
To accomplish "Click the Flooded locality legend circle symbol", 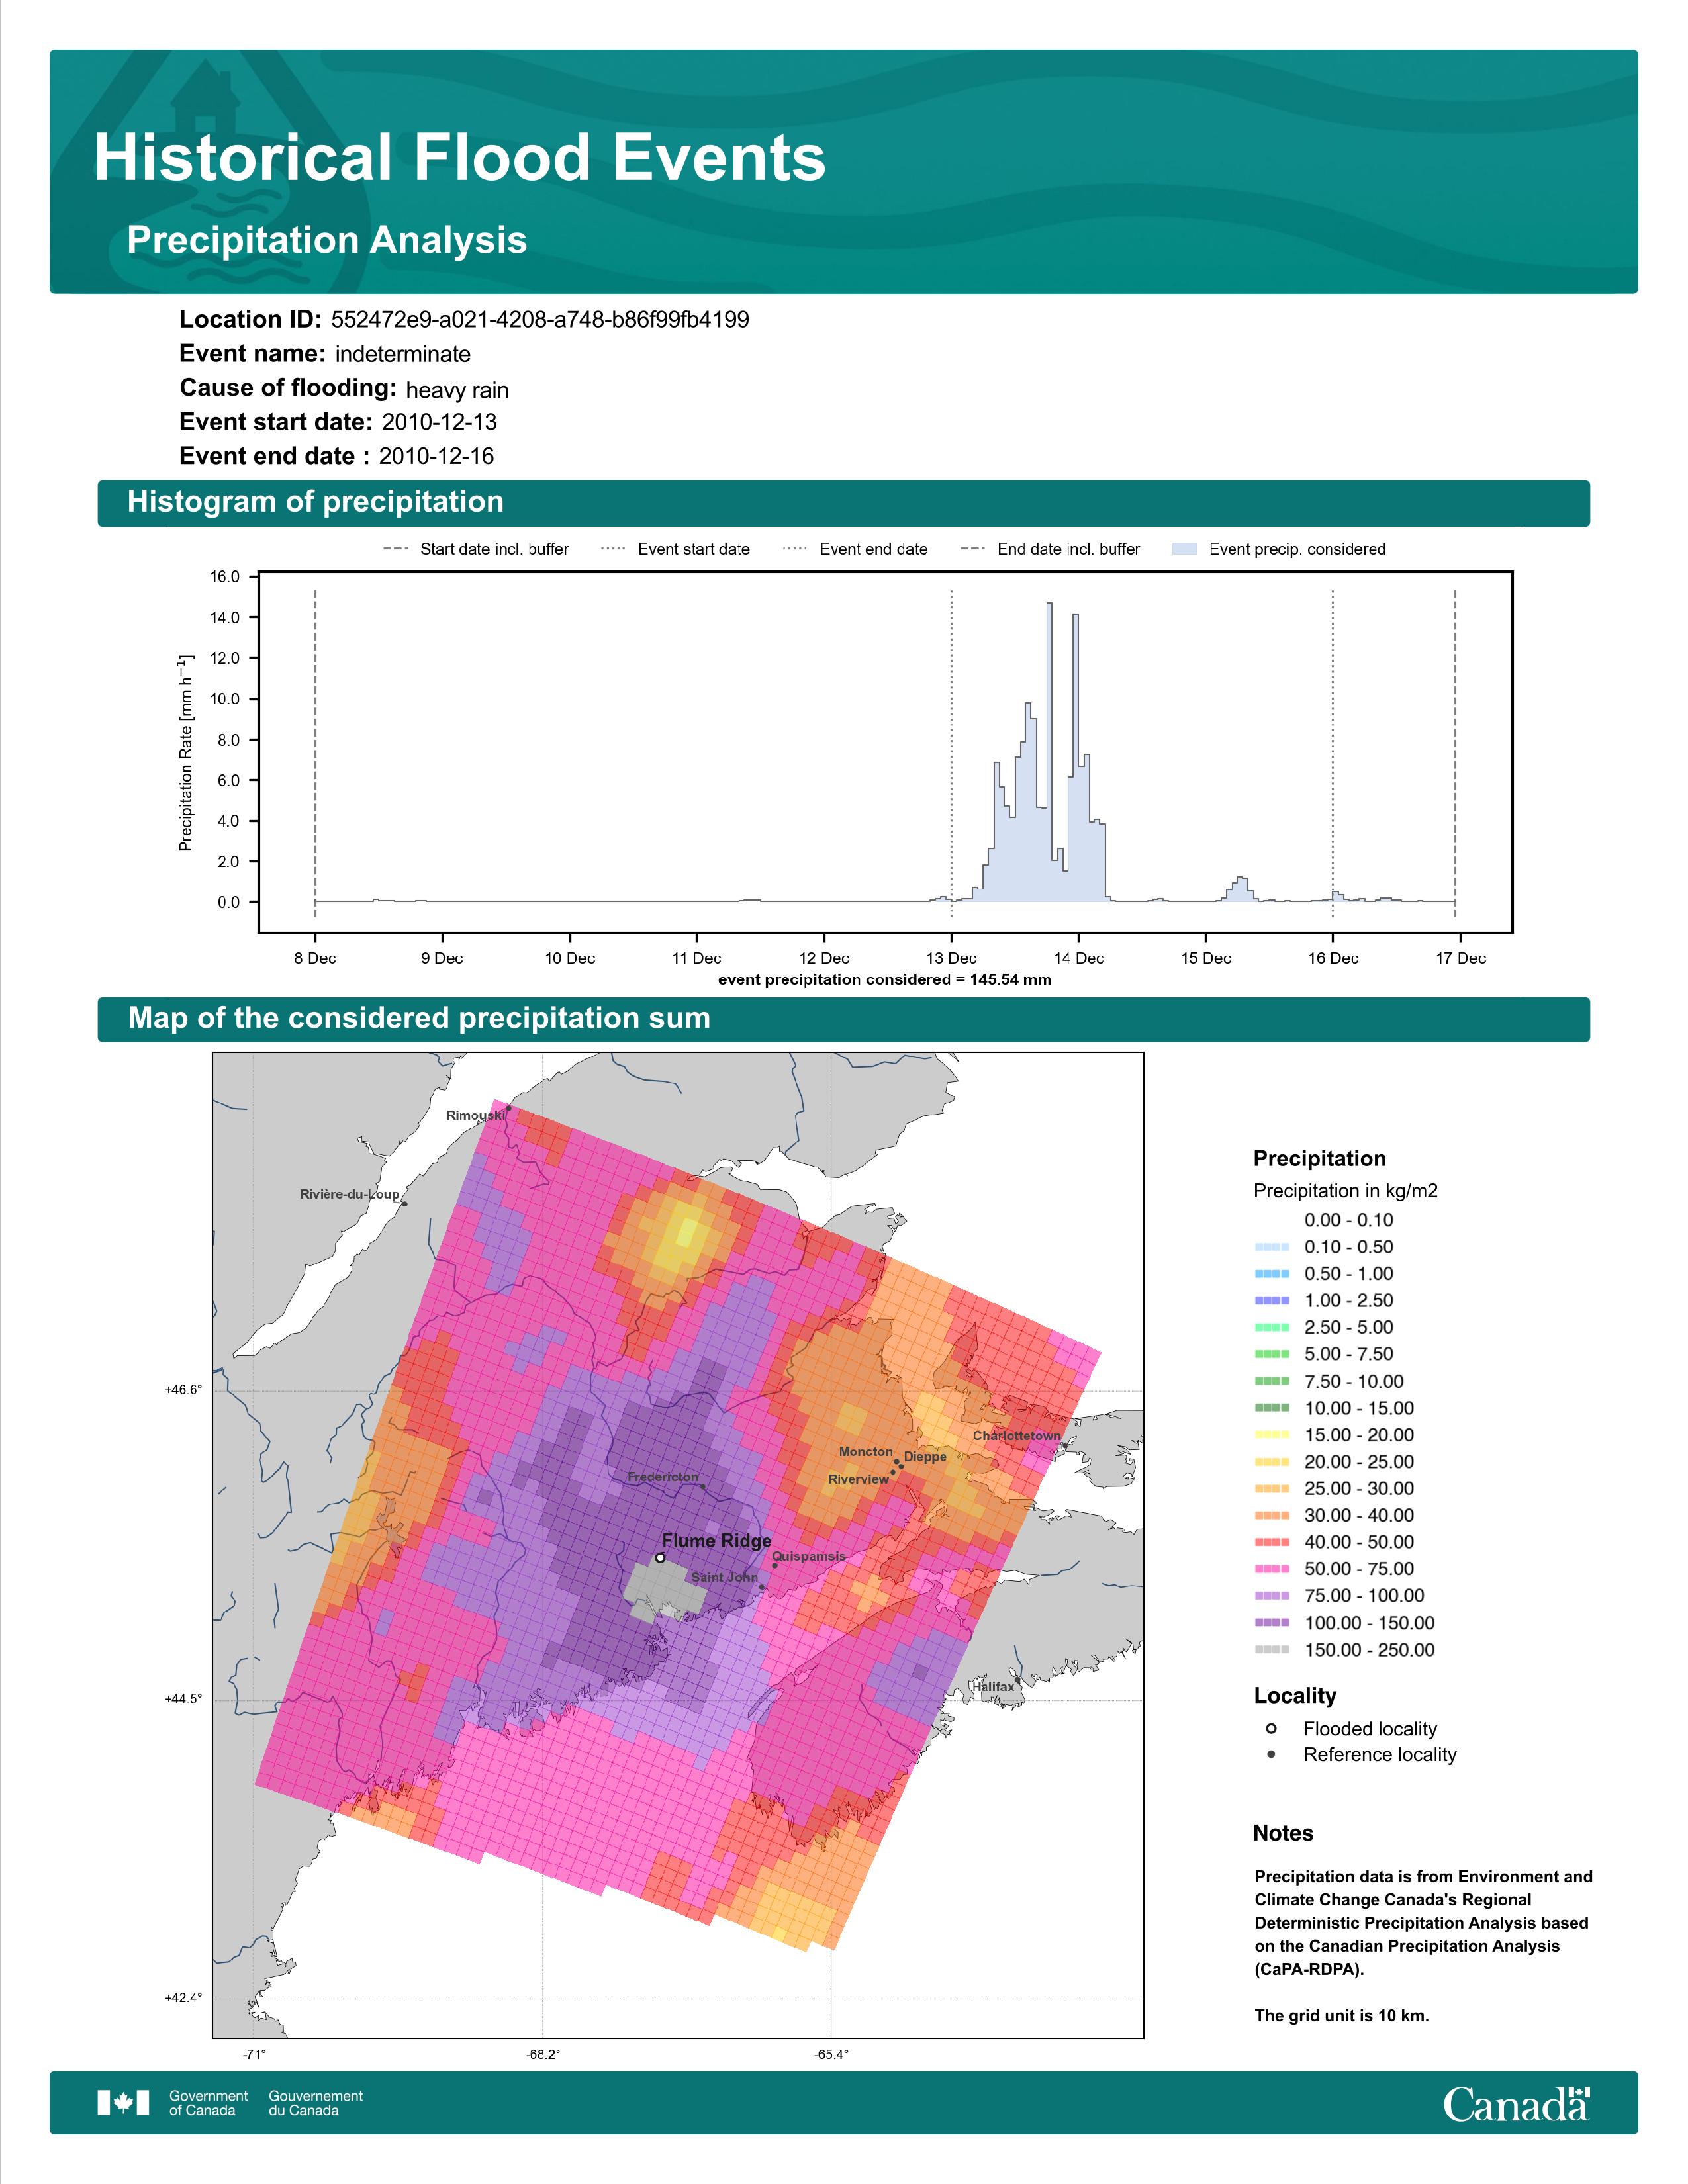I will (x=1271, y=1729).
